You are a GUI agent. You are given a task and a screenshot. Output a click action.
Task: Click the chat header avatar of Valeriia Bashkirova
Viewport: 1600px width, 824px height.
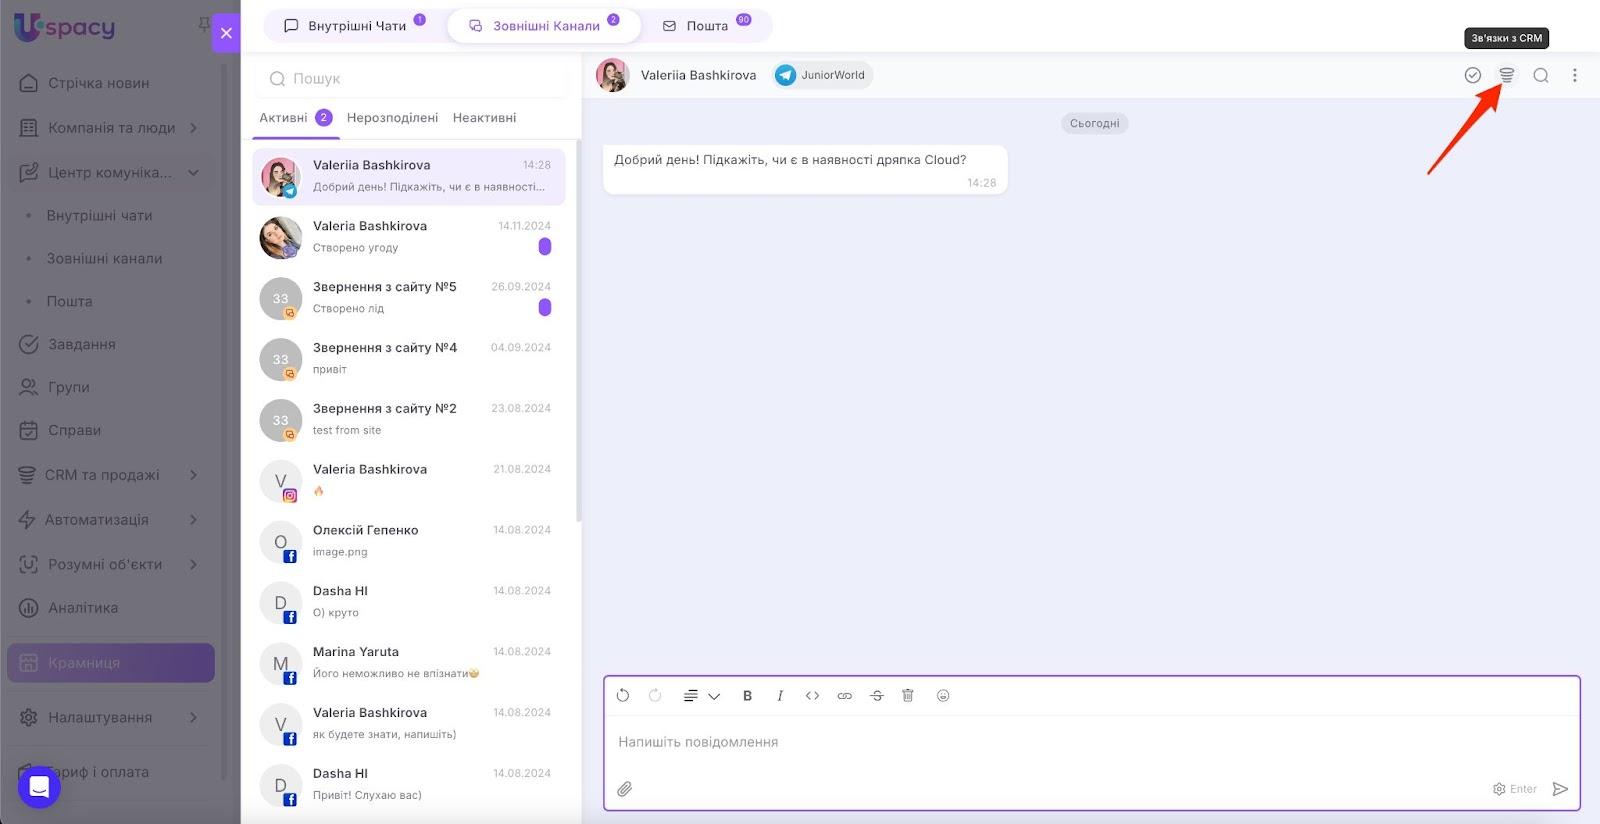coord(612,75)
